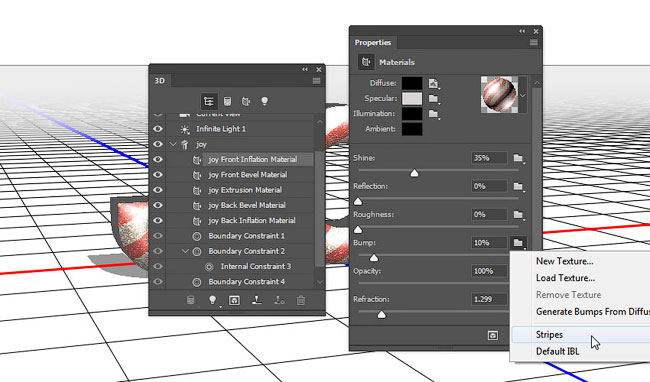Hide joy Front Inflation Material
Viewport: 650px width, 382px height.
click(x=158, y=160)
